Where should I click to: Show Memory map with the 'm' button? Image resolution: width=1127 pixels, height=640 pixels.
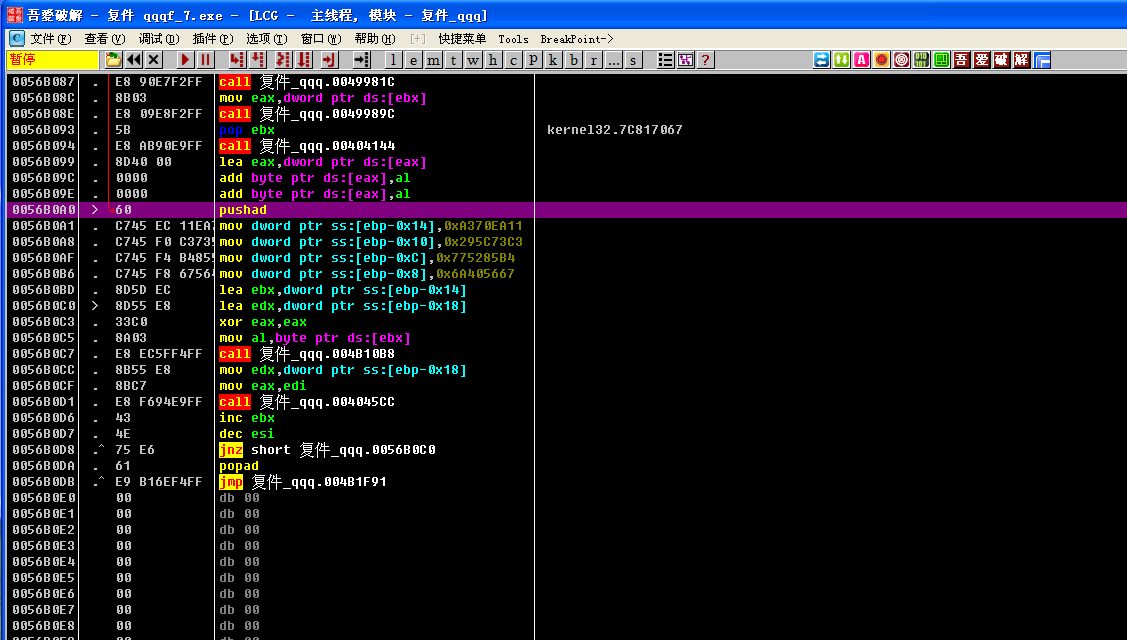click(x=433, y=60)
